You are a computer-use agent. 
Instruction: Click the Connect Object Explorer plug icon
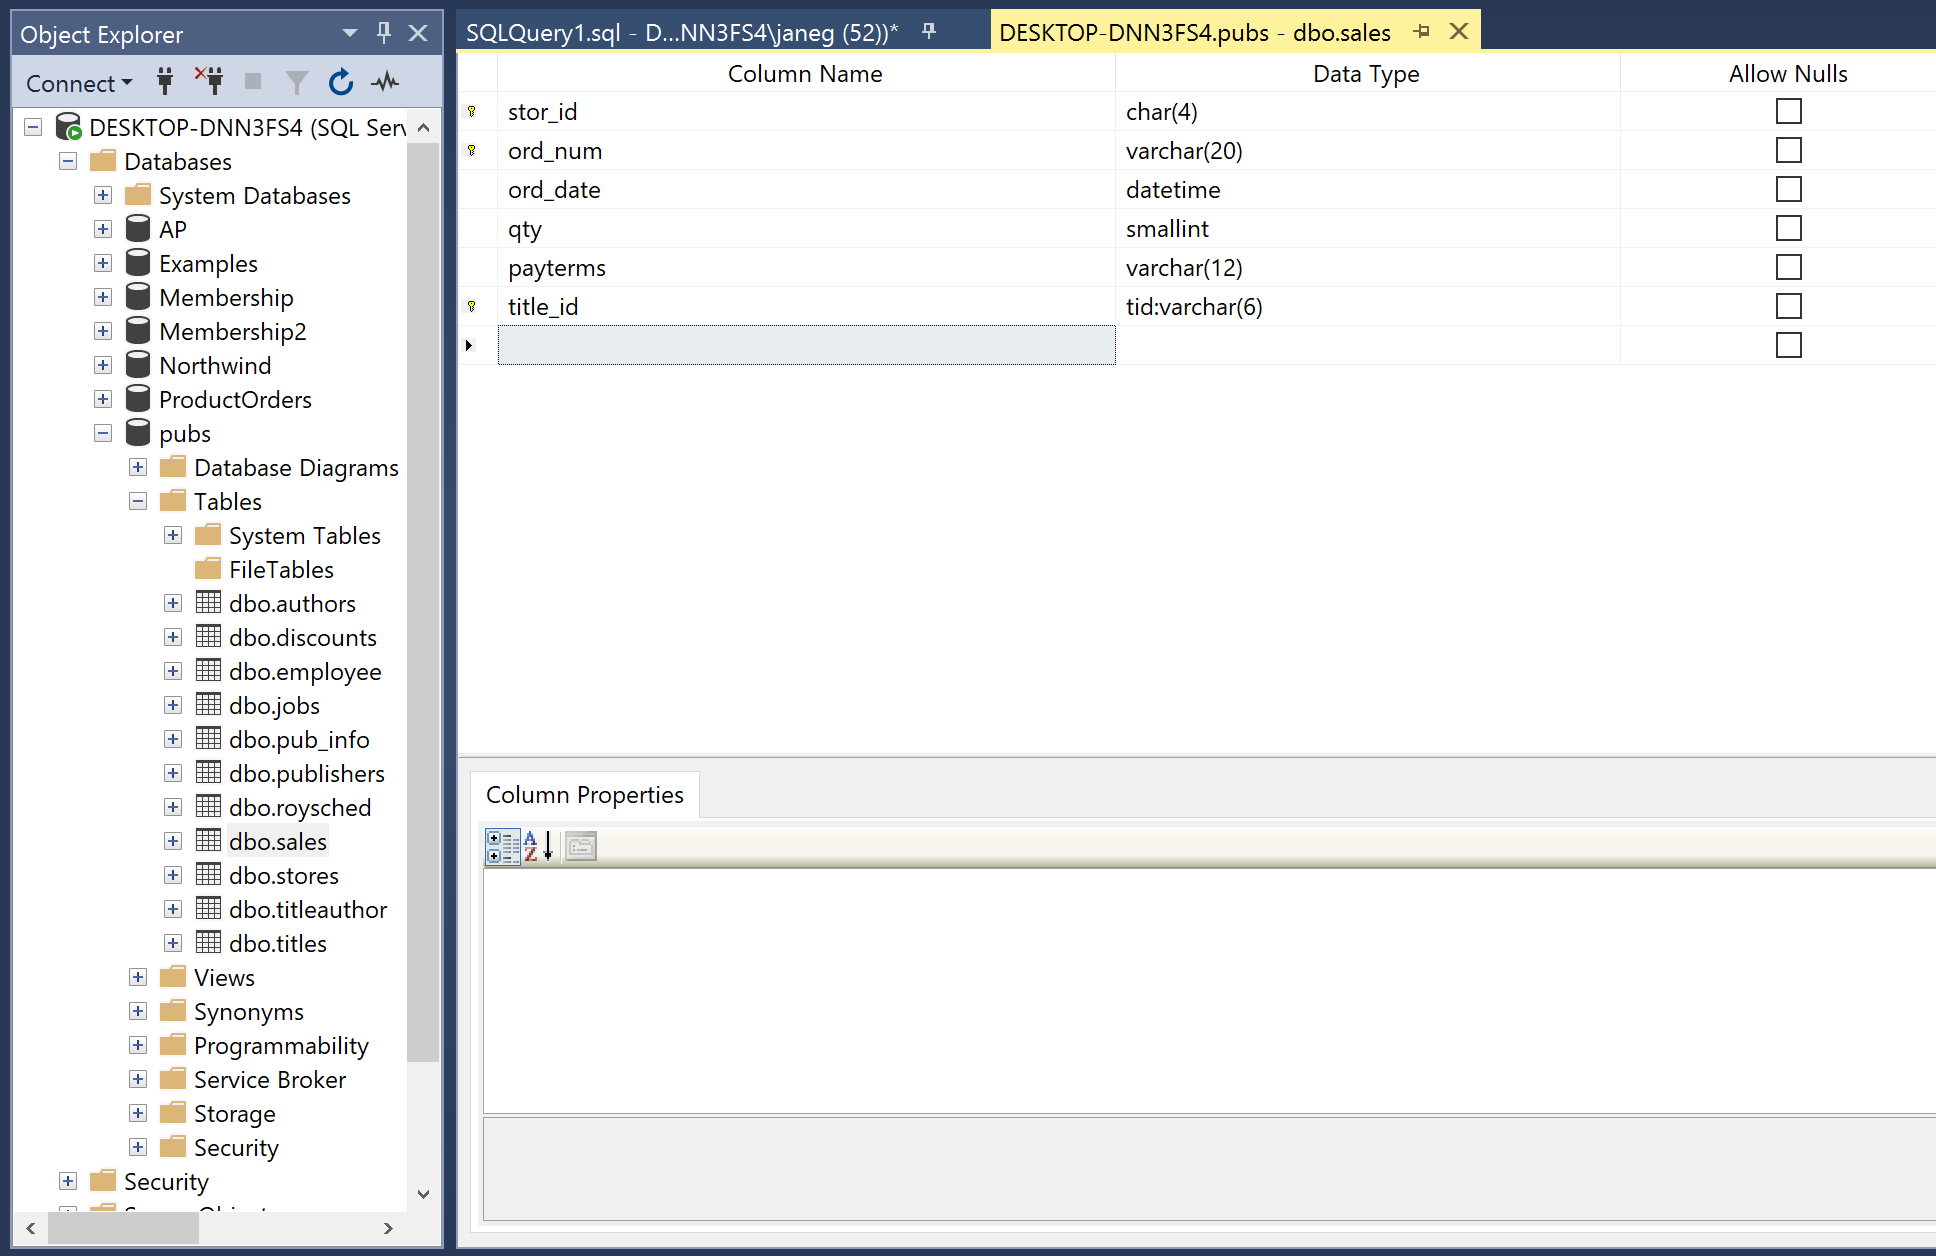[x=165, y=82]
